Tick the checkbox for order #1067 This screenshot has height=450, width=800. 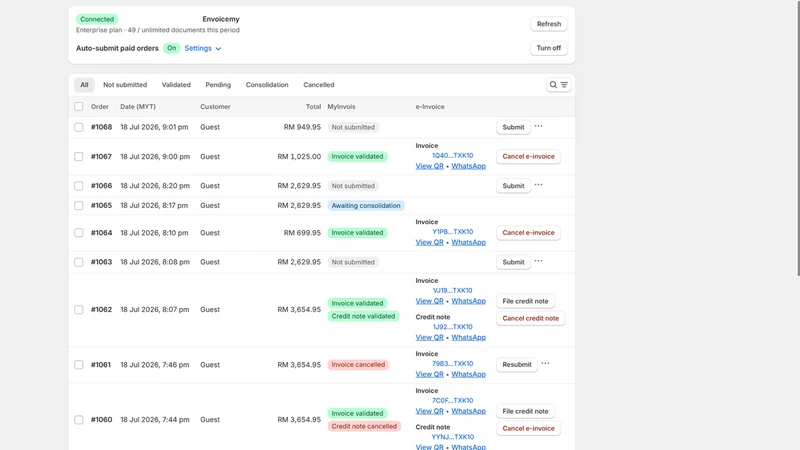pyautogui.click(x=79, y=157)
